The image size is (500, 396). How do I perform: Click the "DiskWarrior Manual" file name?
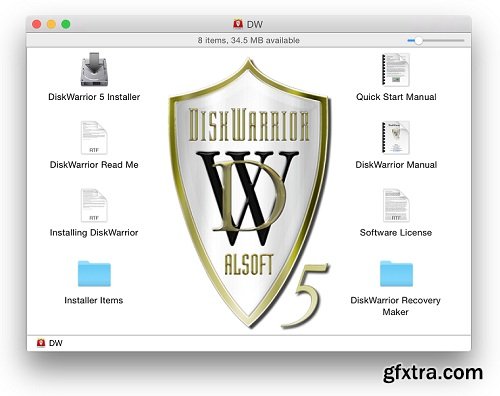tap(396, 165)
